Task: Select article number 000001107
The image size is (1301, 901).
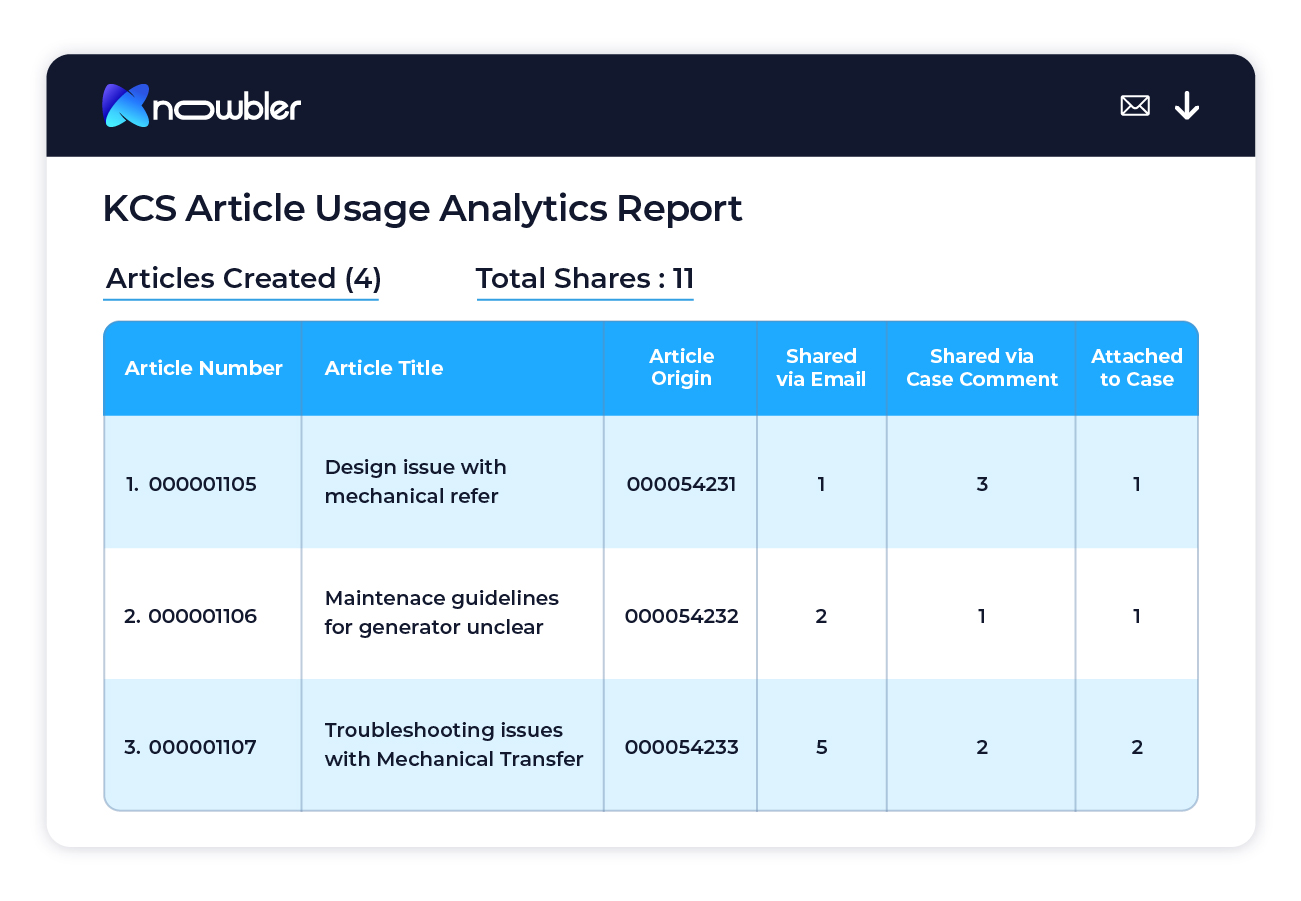Action: point(203,747)
